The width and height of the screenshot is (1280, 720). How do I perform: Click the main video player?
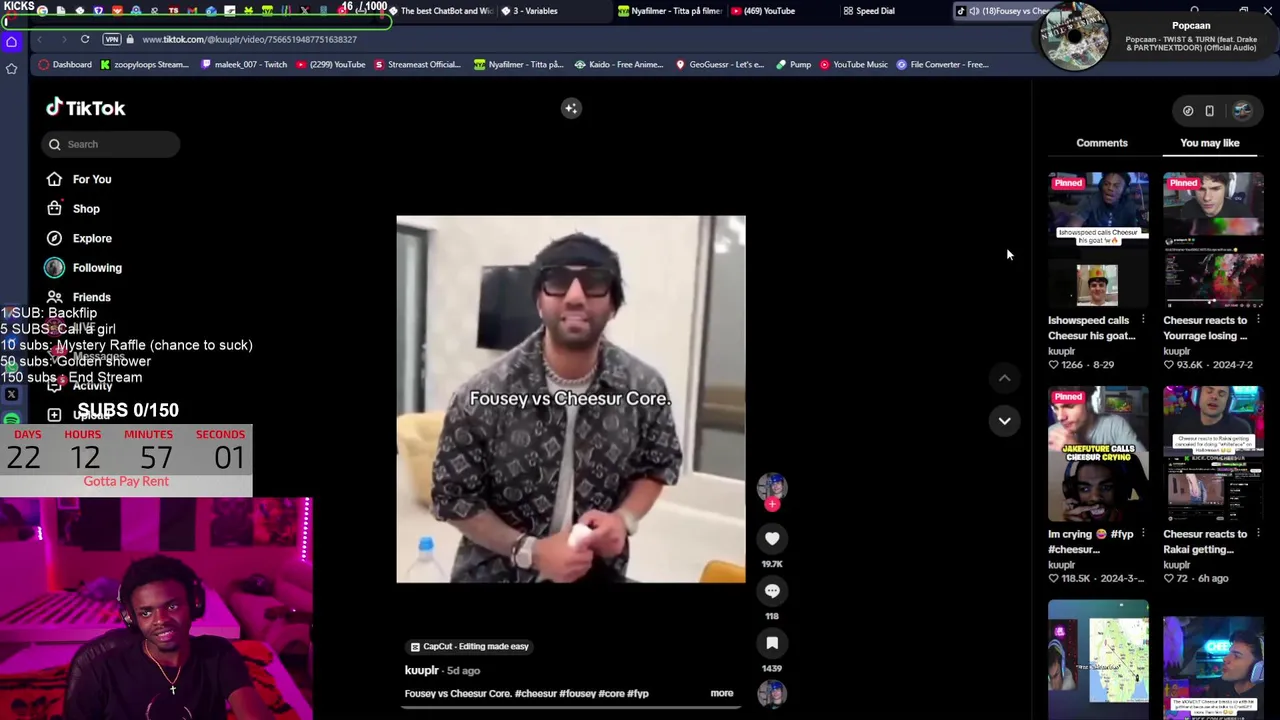pos(571,399)
